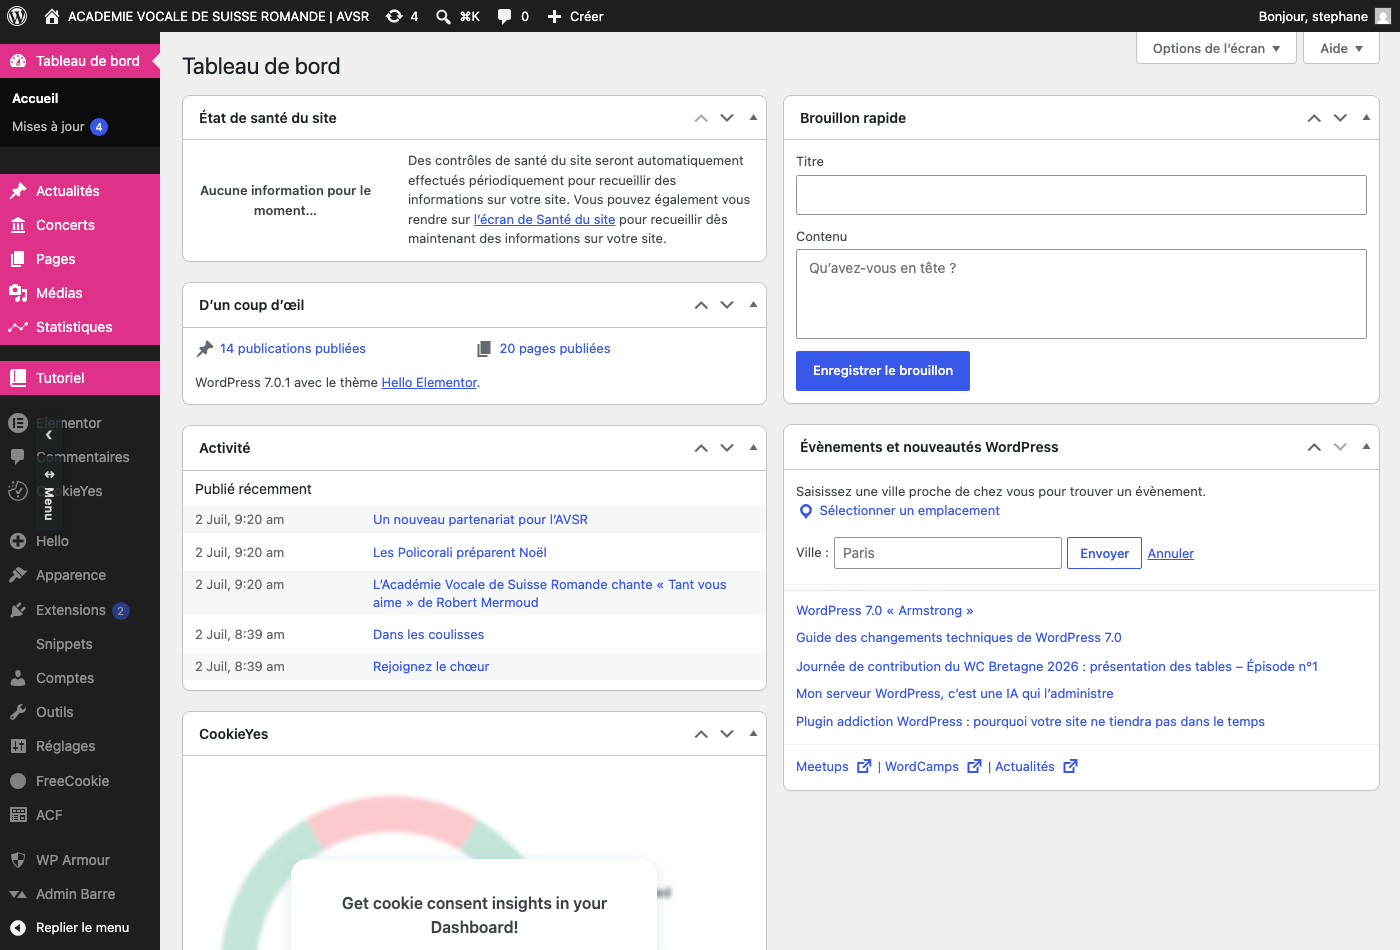Click the Actualités pin icon

click(18, 191)
